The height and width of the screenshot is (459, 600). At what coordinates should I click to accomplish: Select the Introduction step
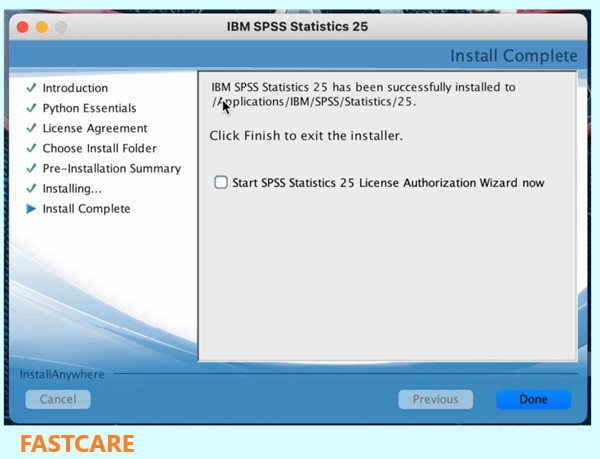tap(75, 88)
